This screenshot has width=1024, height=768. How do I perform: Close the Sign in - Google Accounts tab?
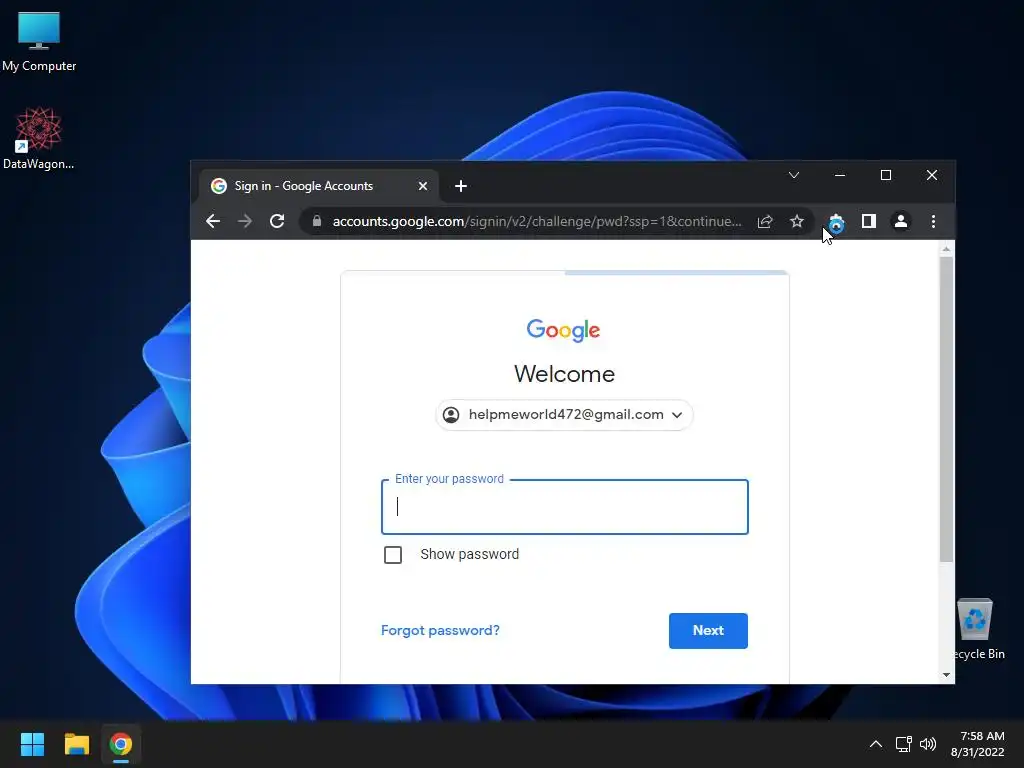point(423,186)
